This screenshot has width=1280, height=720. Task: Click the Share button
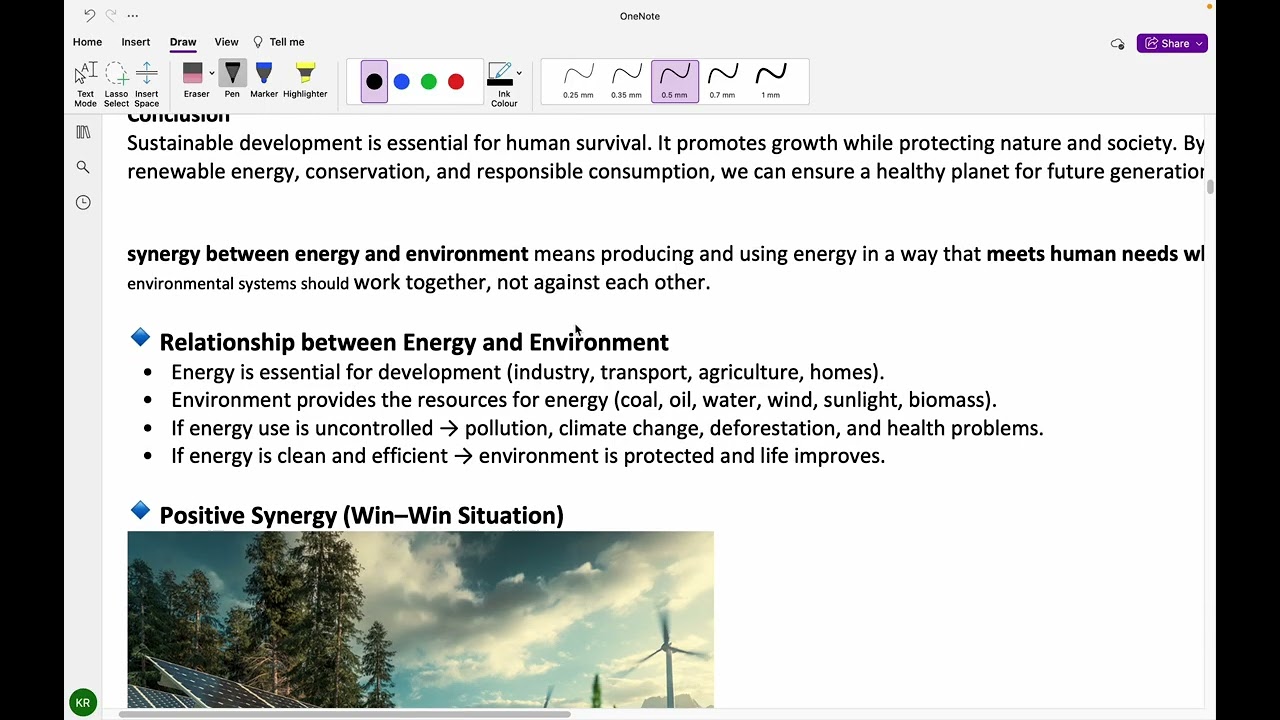pos(1172,43)
